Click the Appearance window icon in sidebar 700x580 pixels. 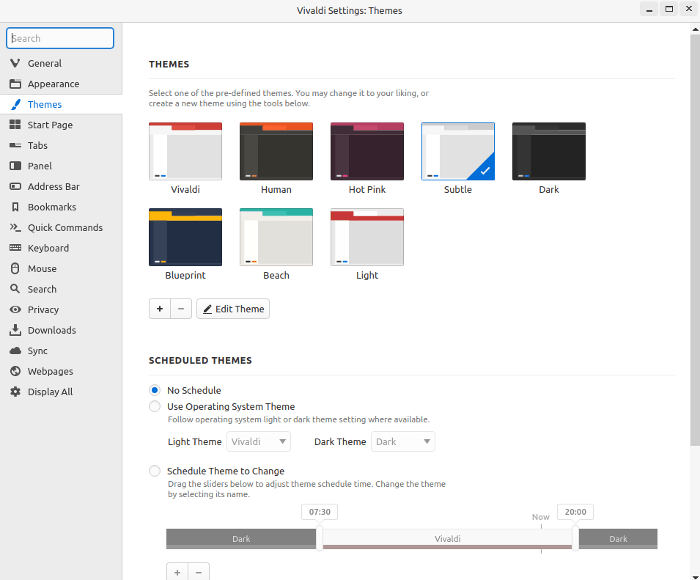pos(15,83)
